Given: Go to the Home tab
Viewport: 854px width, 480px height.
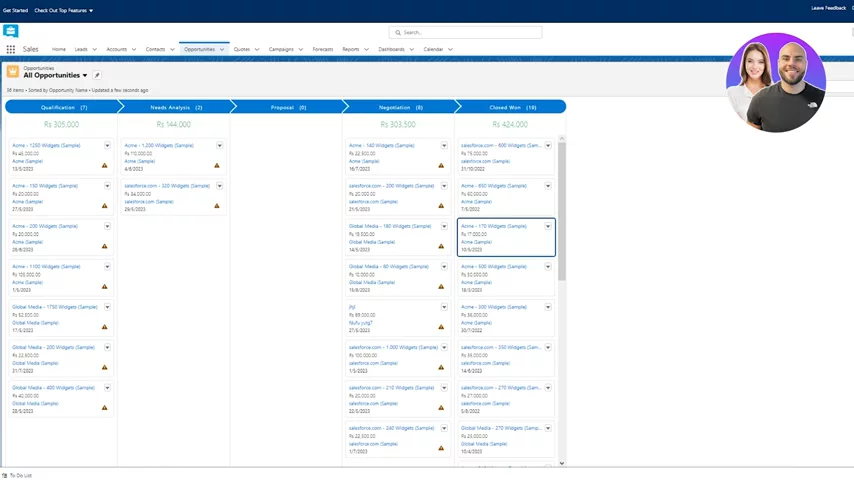Looking at the screenshot, I should click(59, 49).
